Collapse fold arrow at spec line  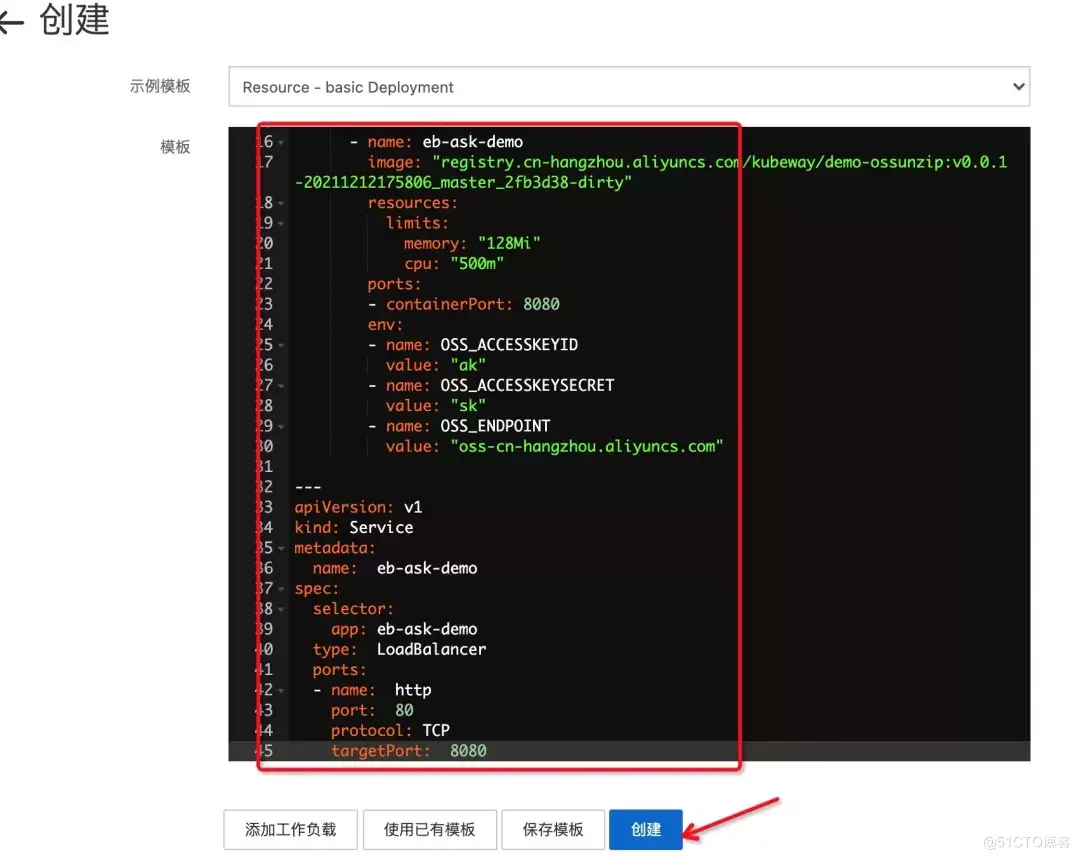coord(281,589)
